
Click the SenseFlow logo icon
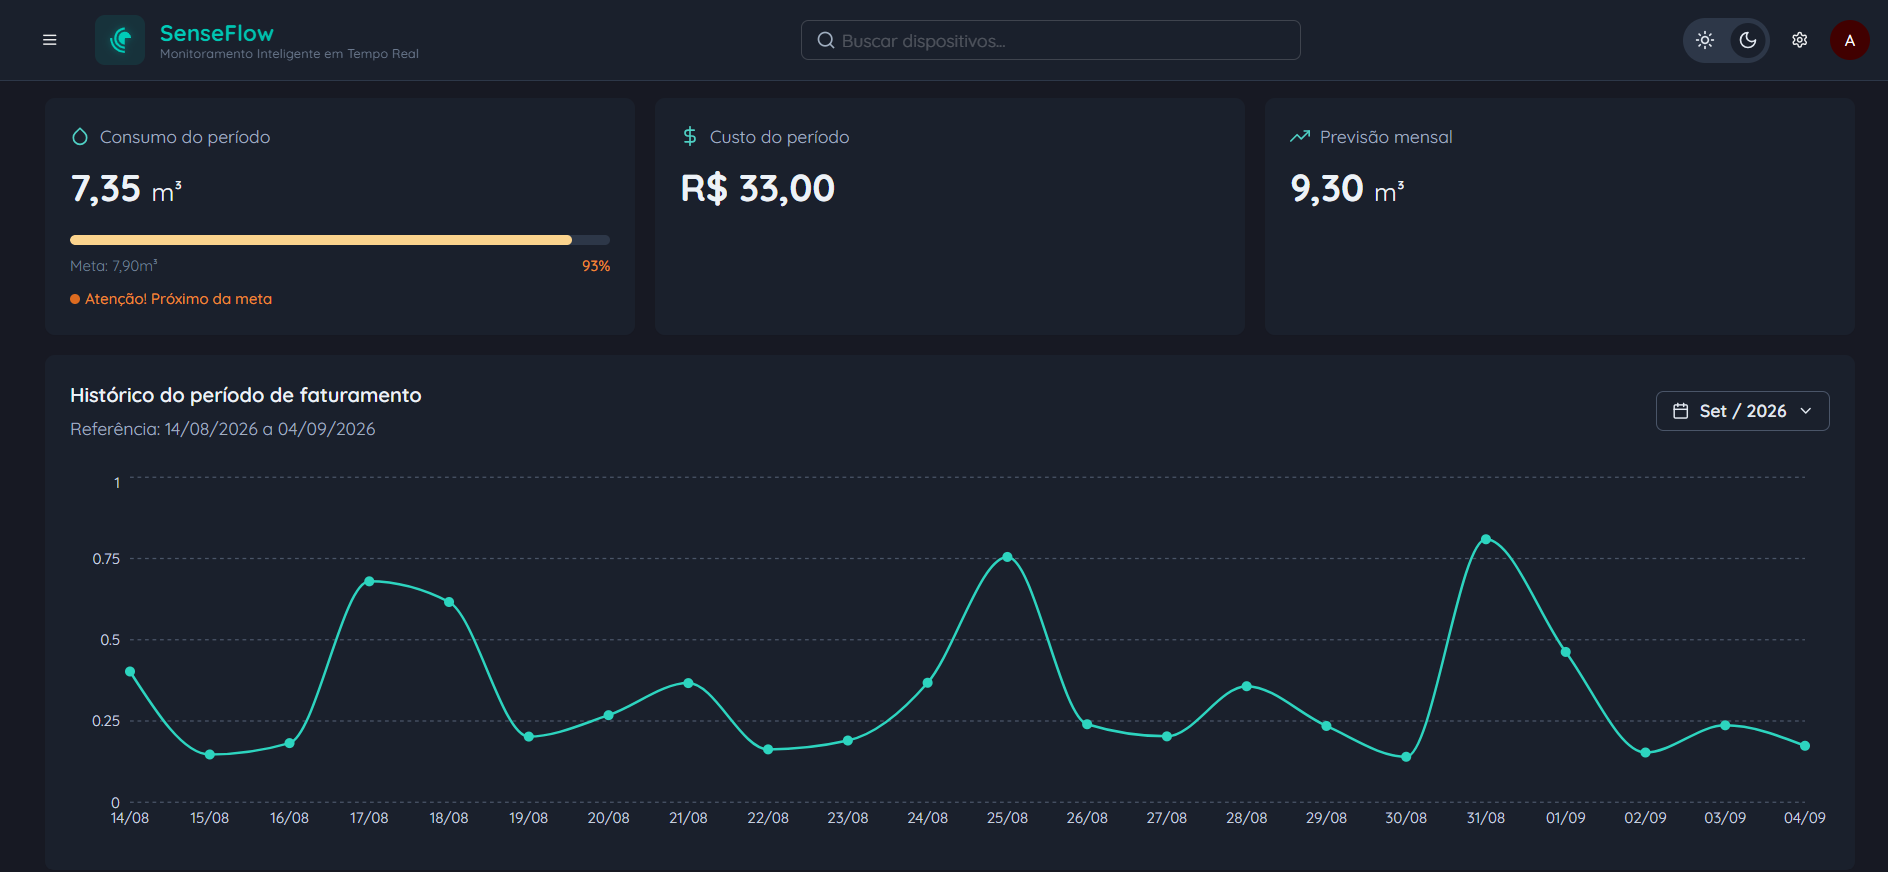tap(120, 40)
